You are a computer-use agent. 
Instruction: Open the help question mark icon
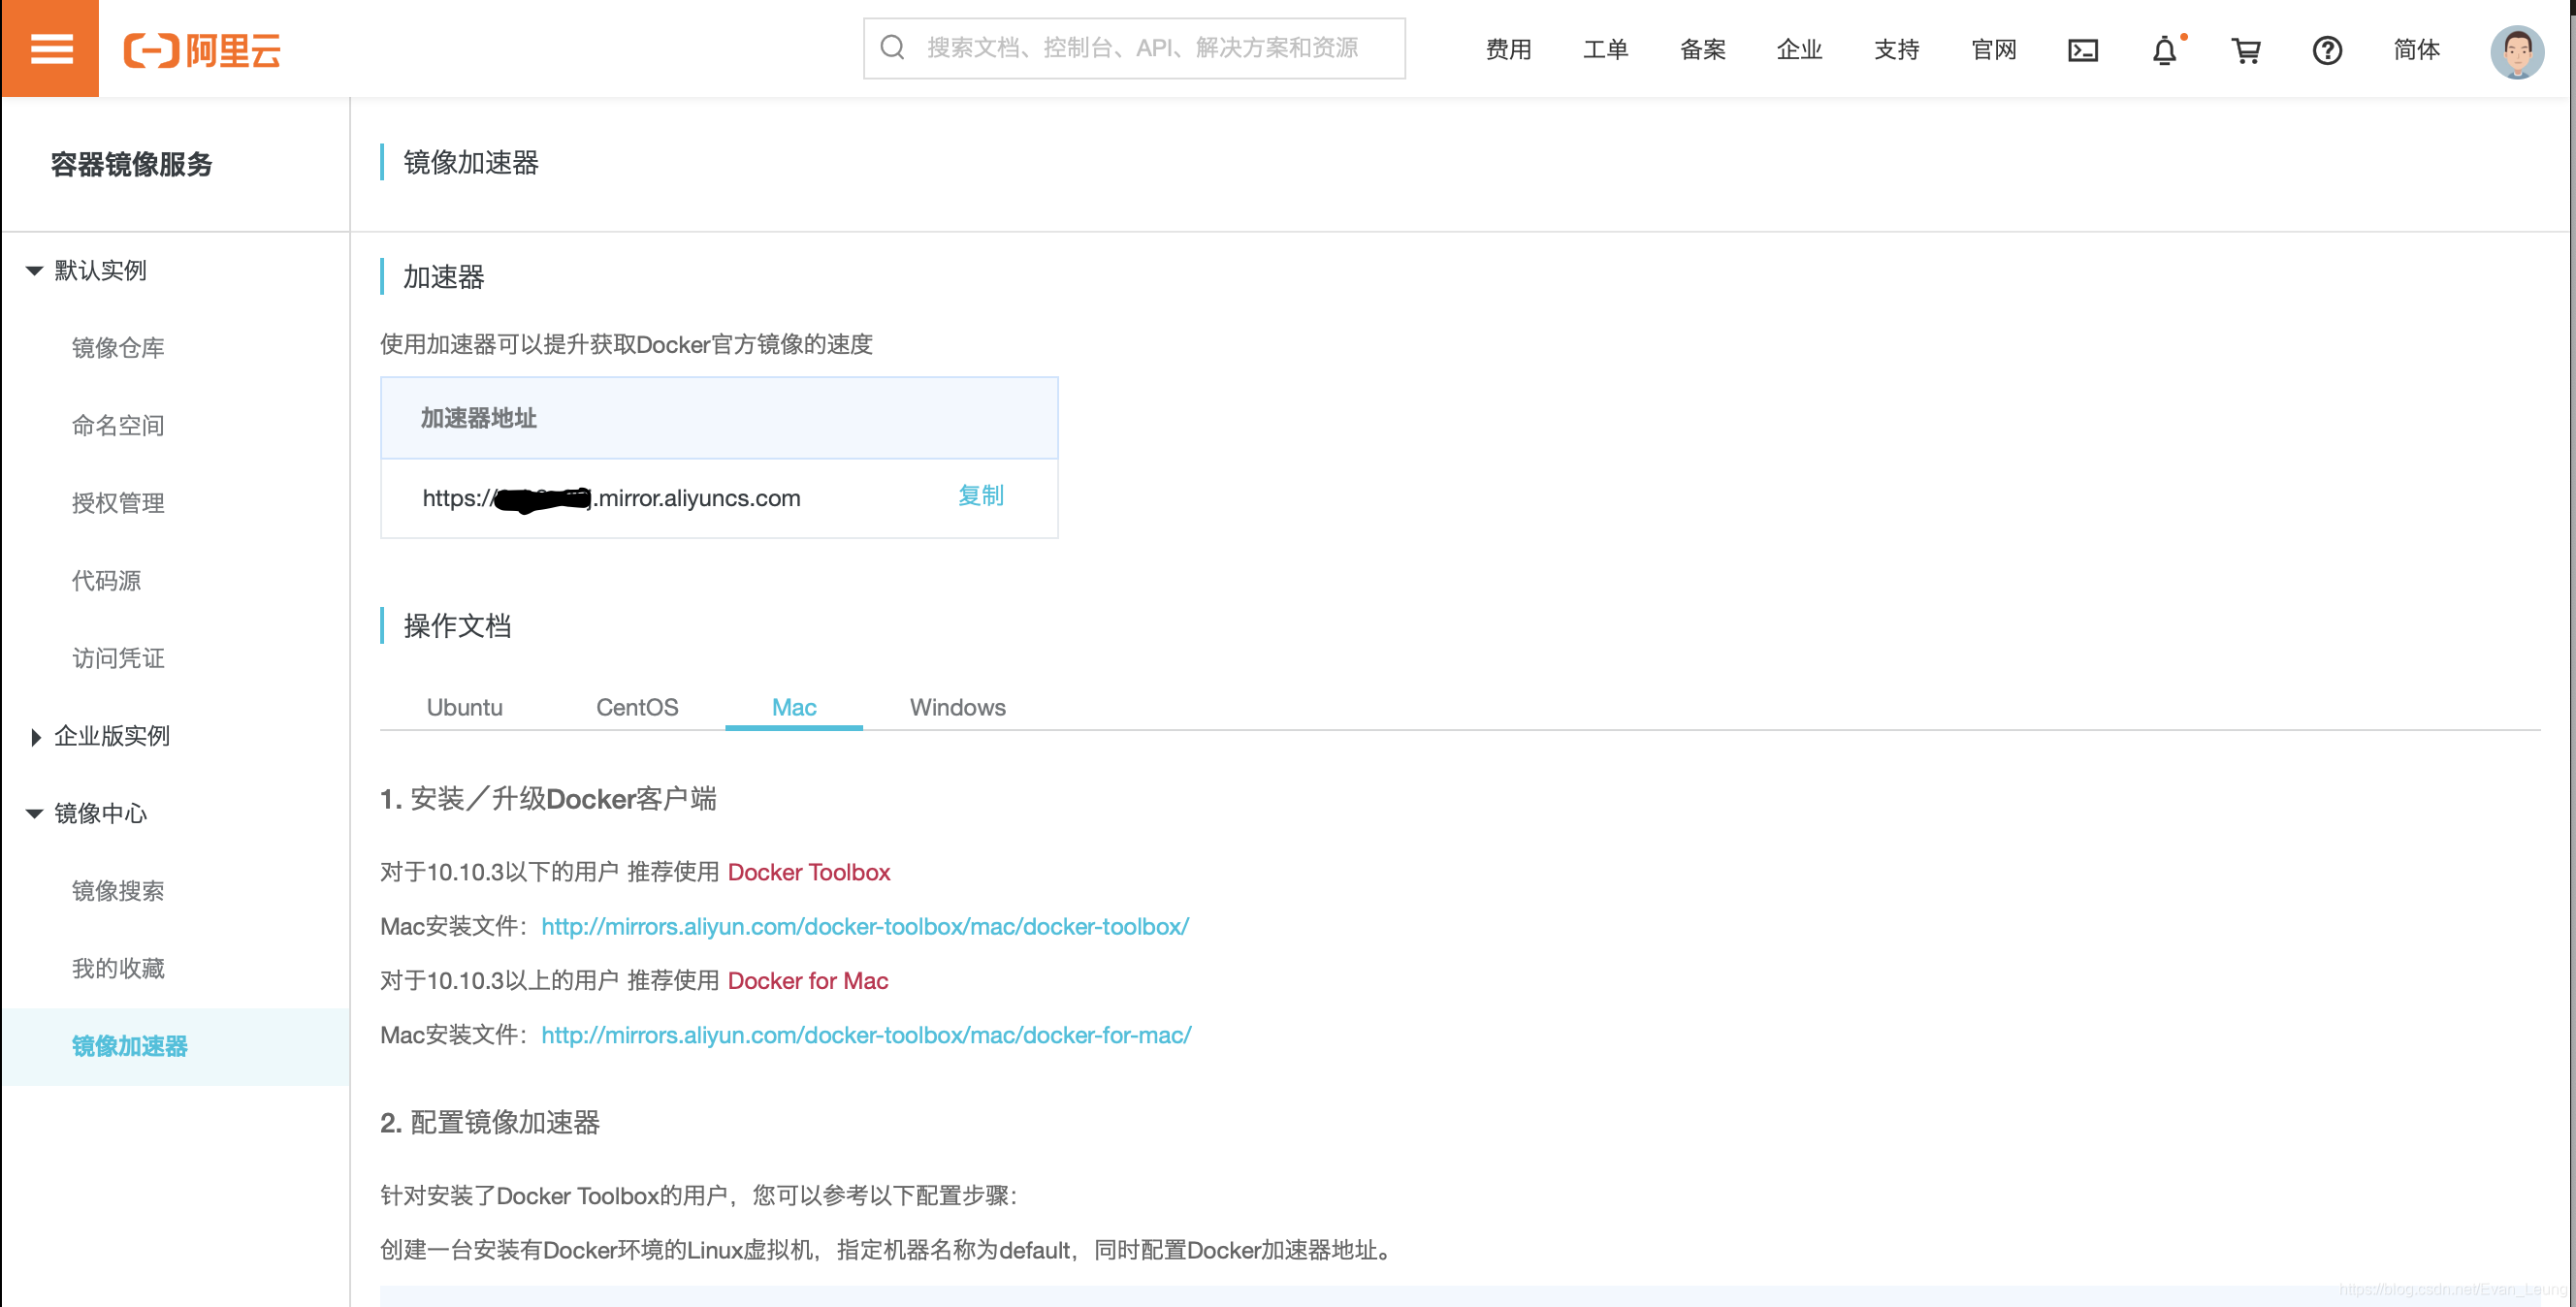pyautogui.click(x=2327, y=50)
